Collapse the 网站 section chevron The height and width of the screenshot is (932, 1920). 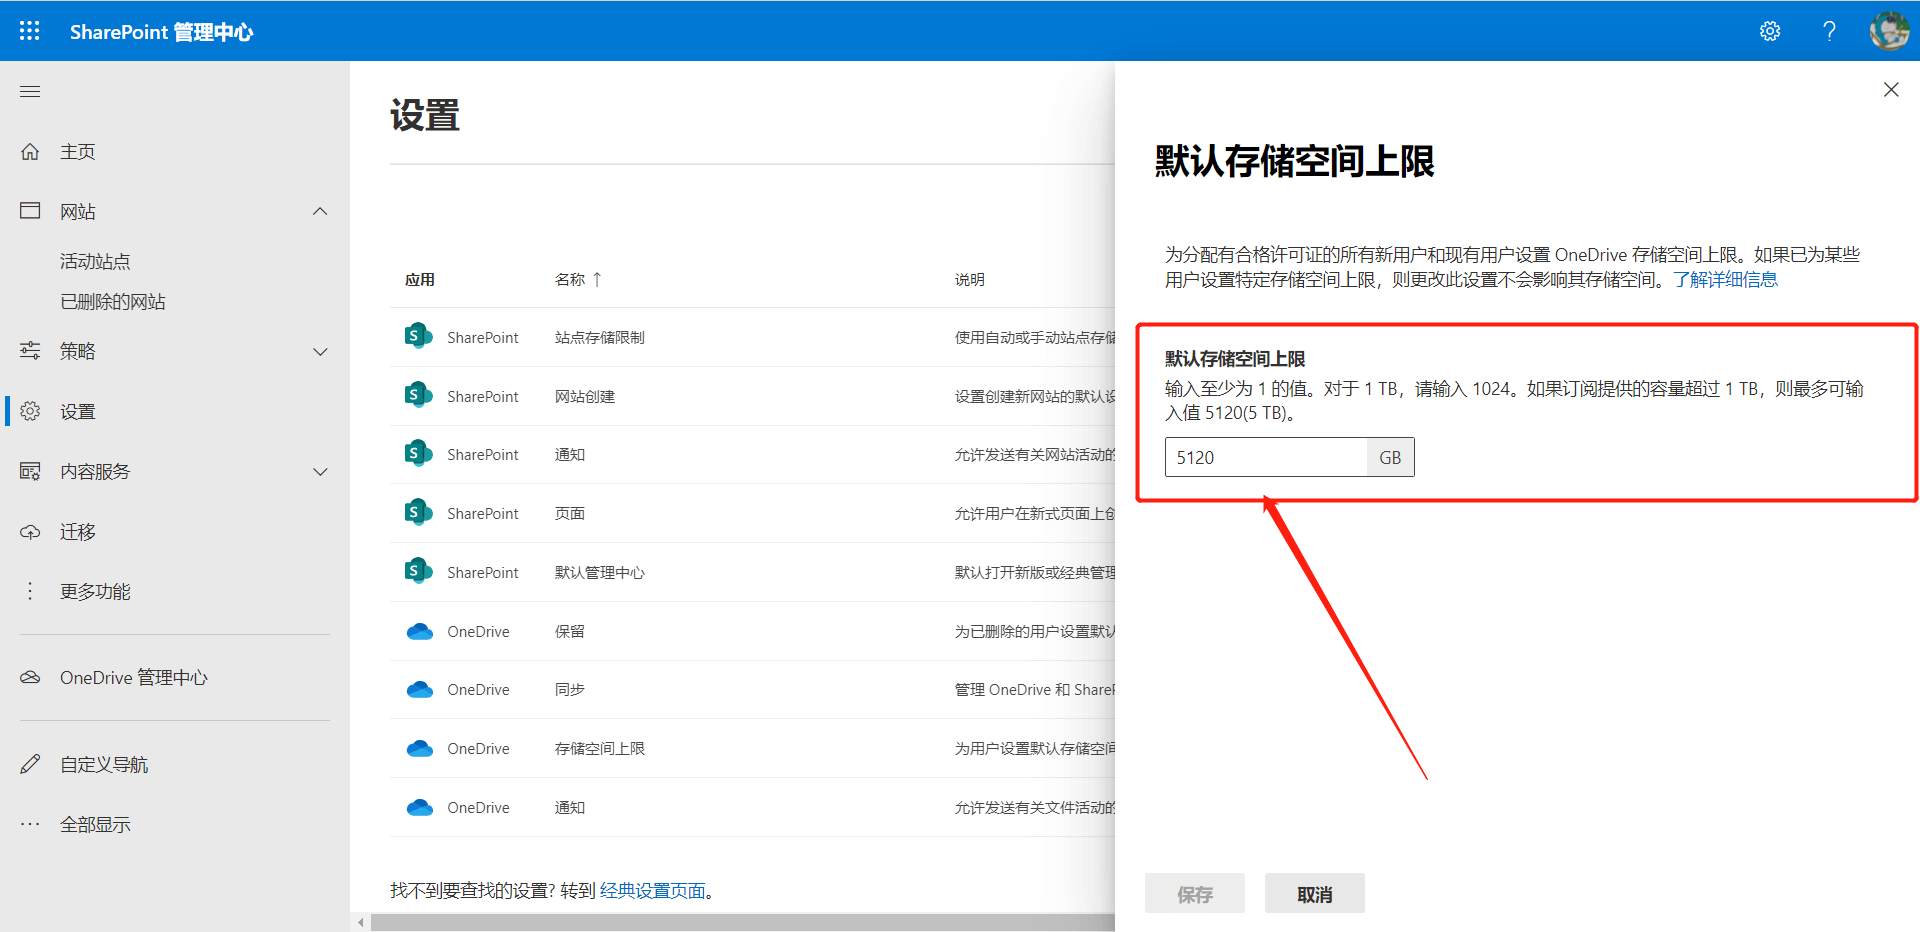[320, 211]
